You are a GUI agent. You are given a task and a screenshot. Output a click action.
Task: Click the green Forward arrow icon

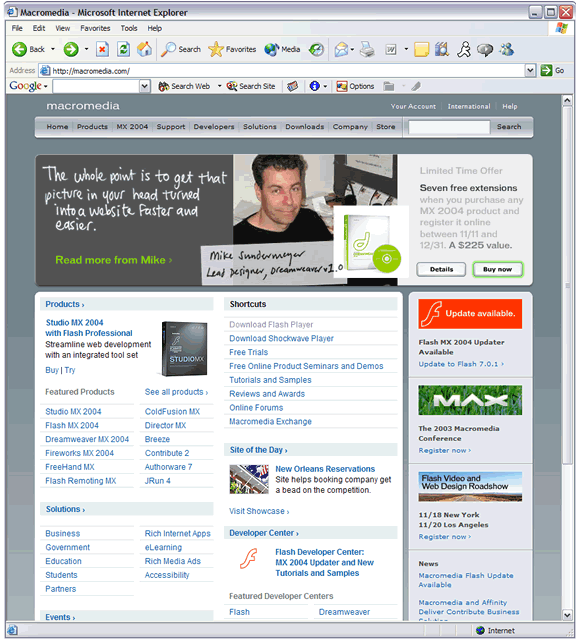tap(71, 49)
